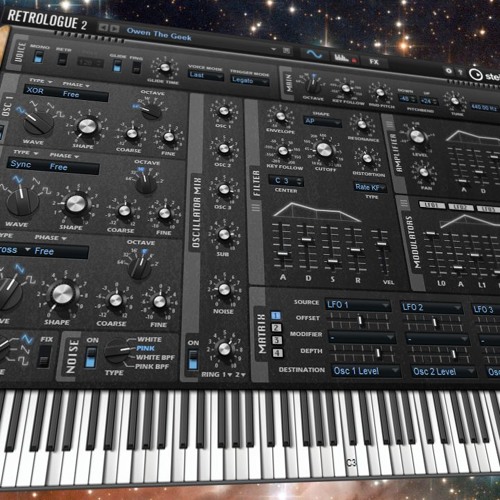Choose the WHITE noise type label
This screenshot has height=500, width=500.
coord(149,339)
